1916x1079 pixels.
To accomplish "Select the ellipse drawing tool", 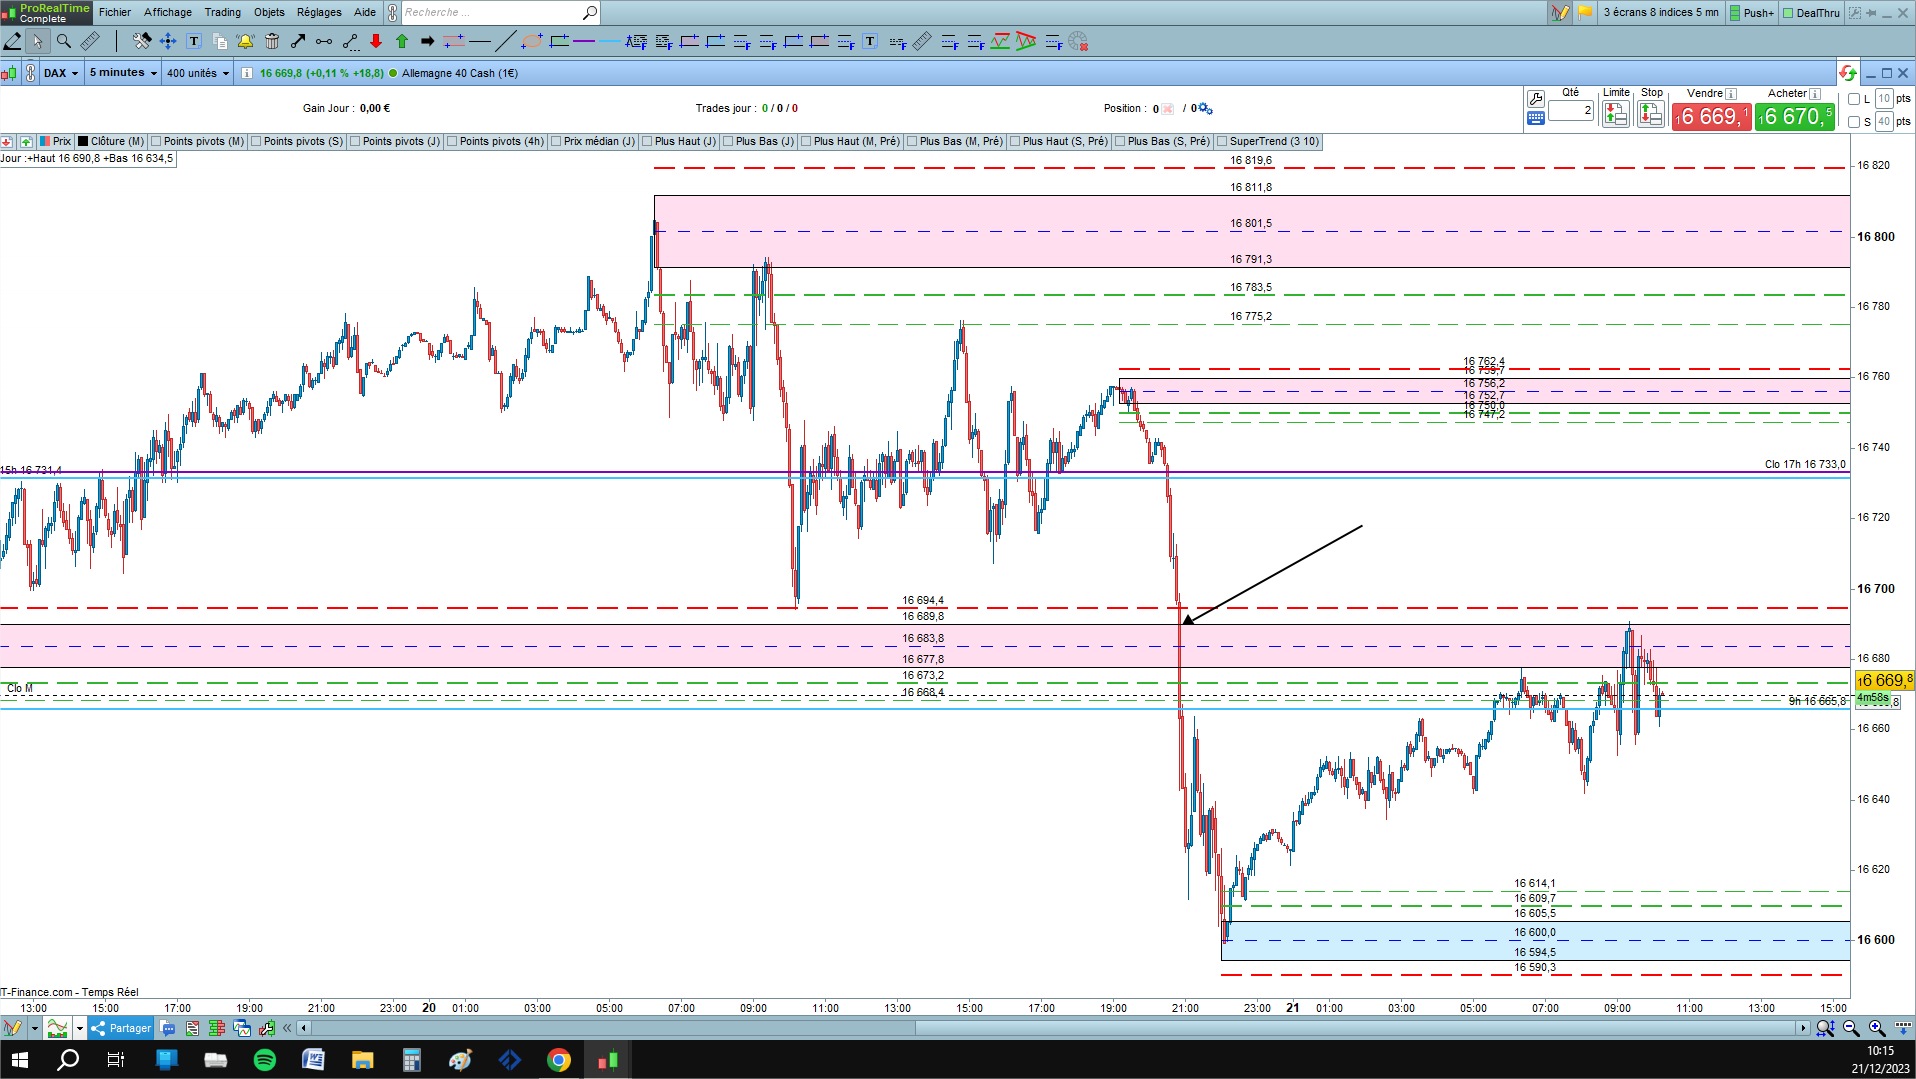I will coord(532,41).
